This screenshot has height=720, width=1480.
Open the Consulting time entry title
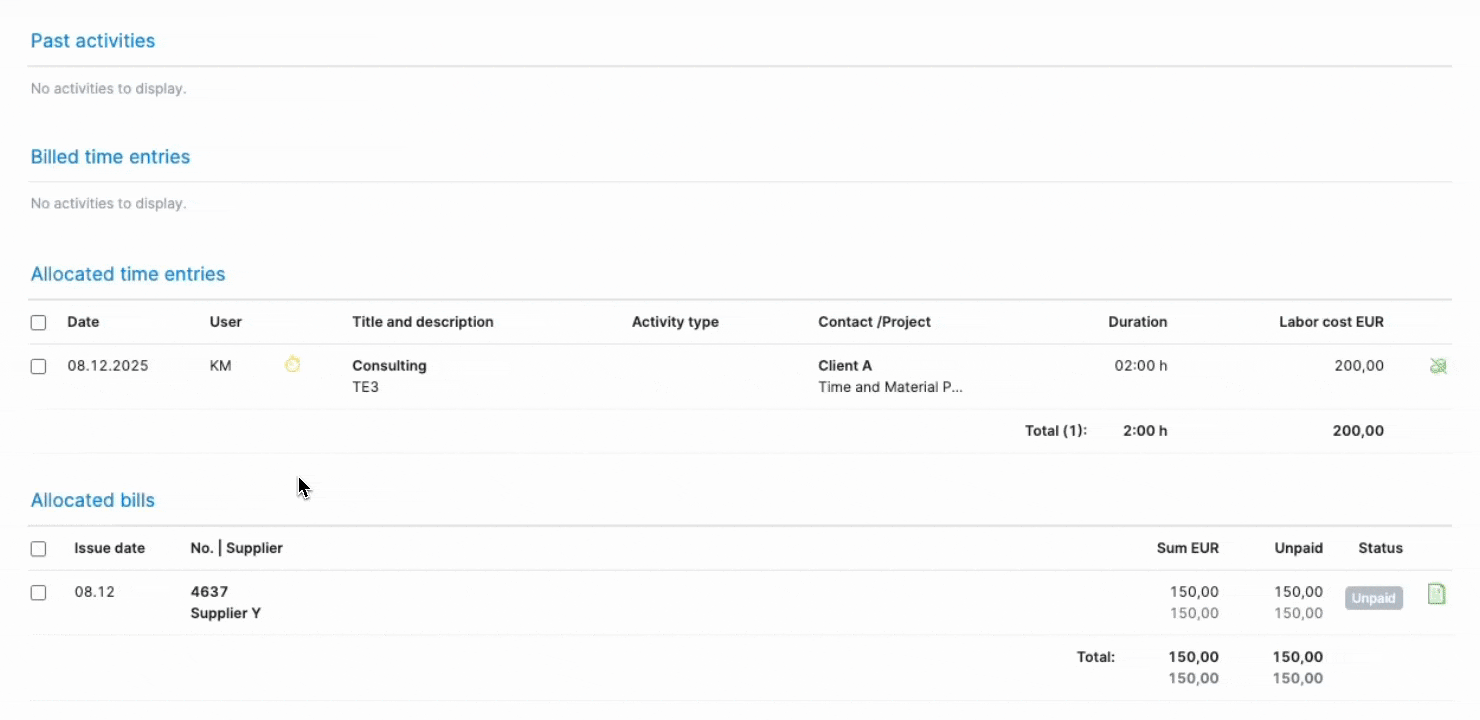tap(389, 366)
